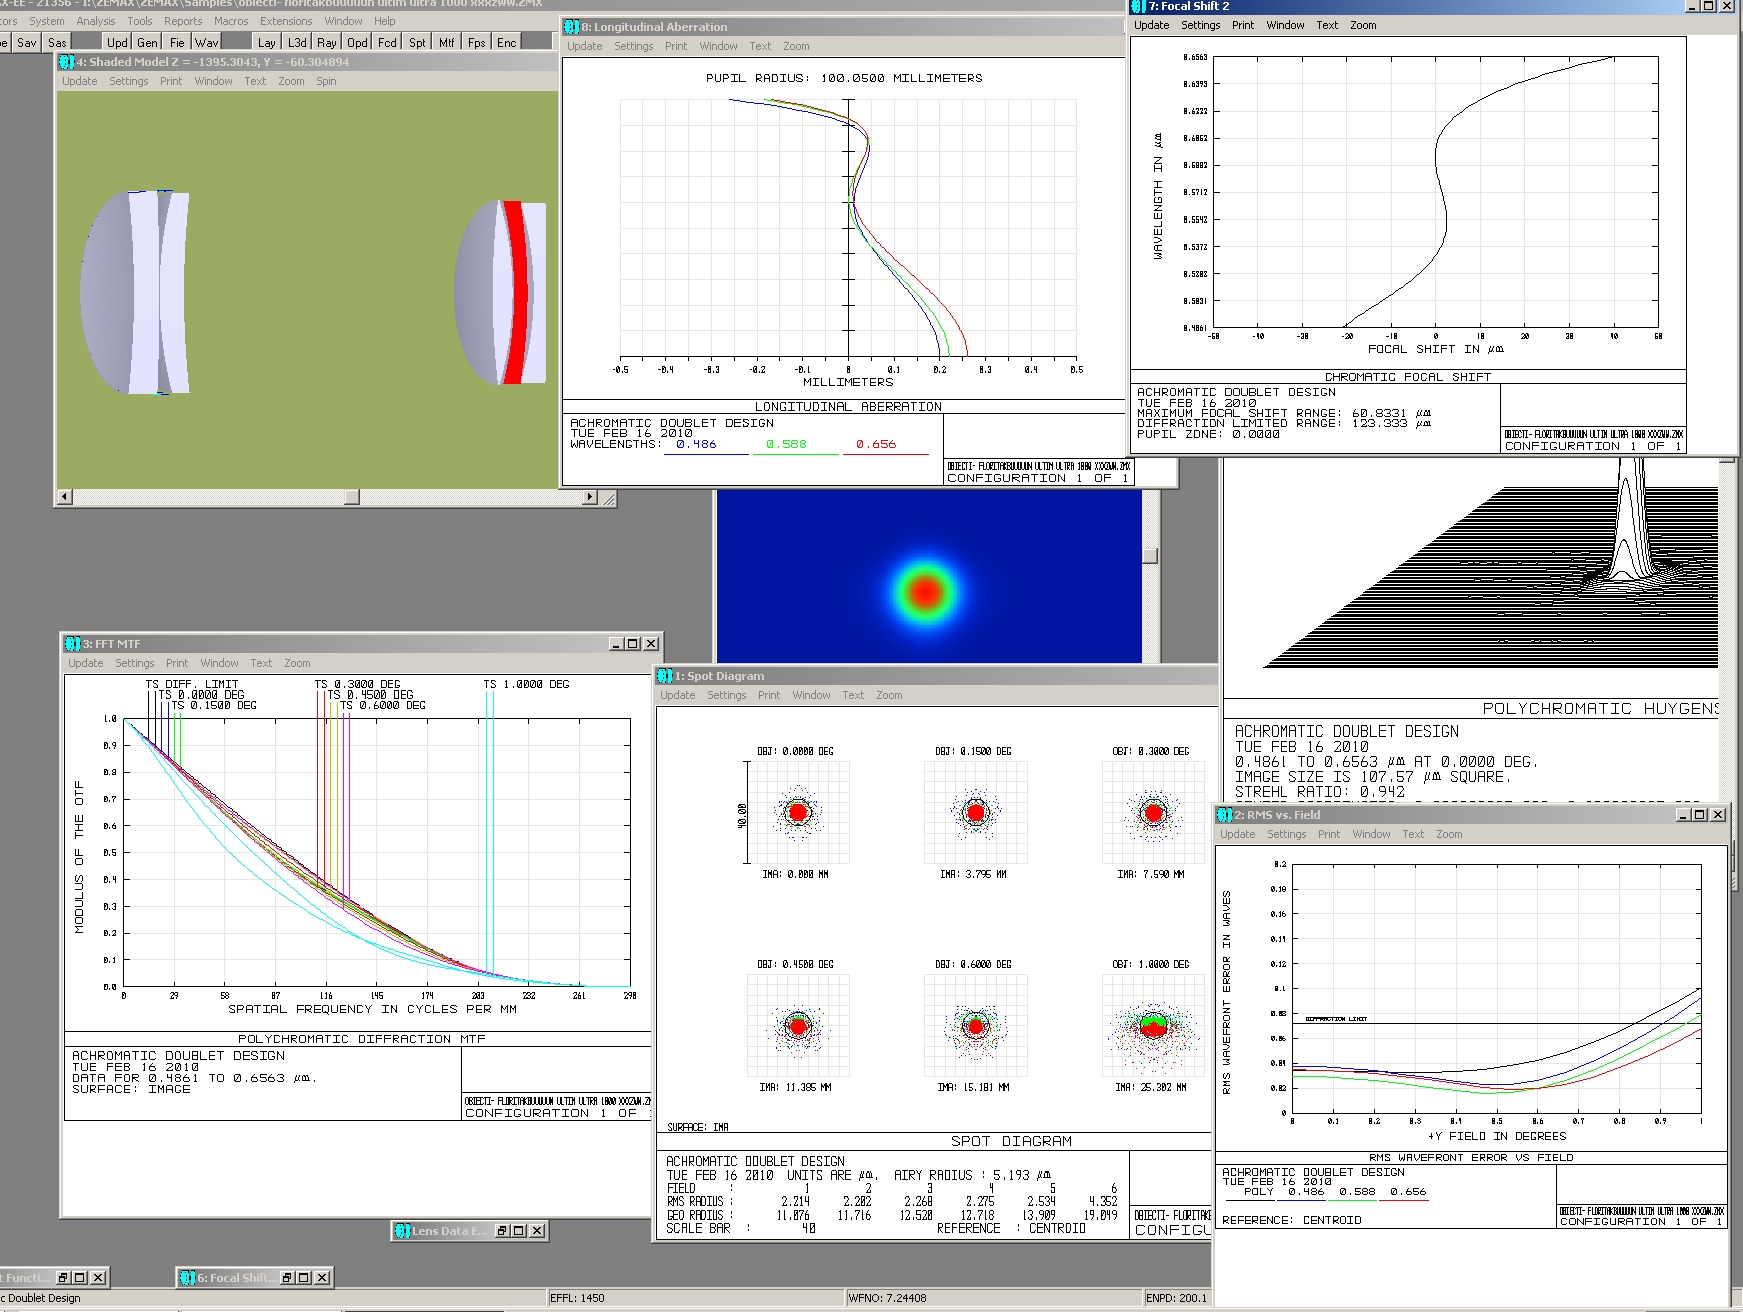Open the Analysis menu
This screenshot has width=1743, height=1312.
tap(96, 21)
